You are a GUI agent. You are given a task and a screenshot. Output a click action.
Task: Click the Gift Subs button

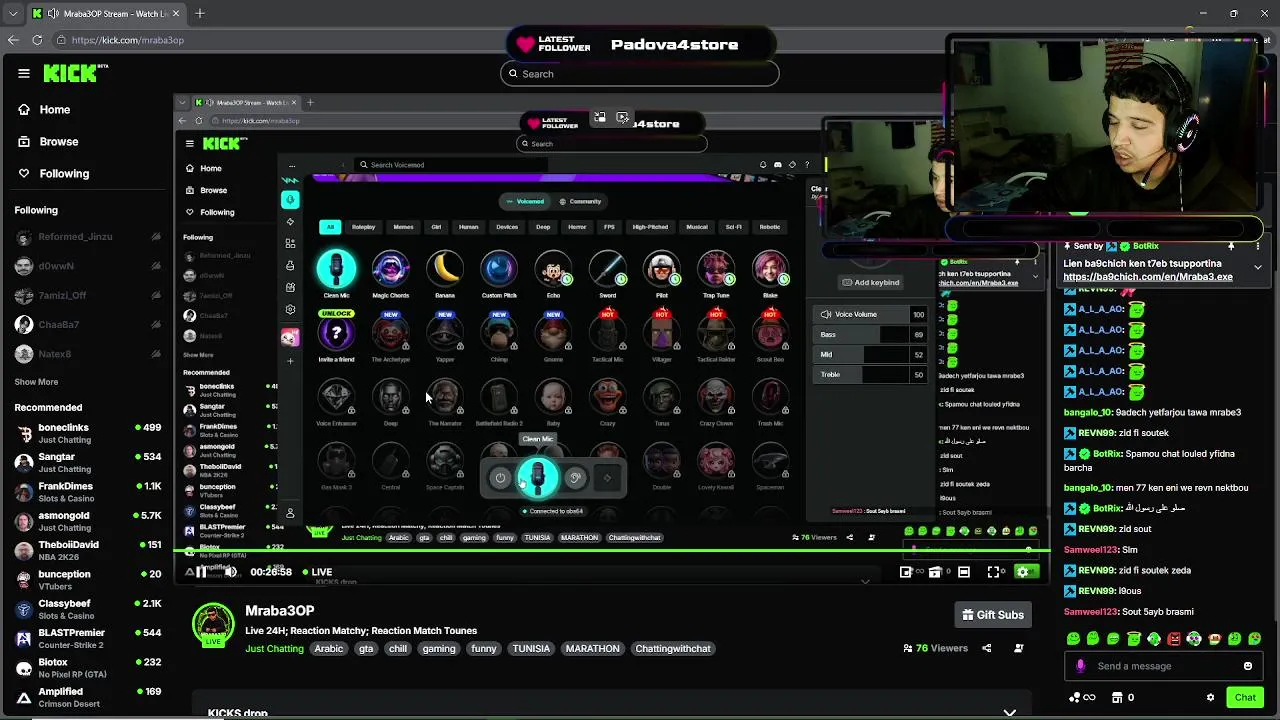coord(993,615)
